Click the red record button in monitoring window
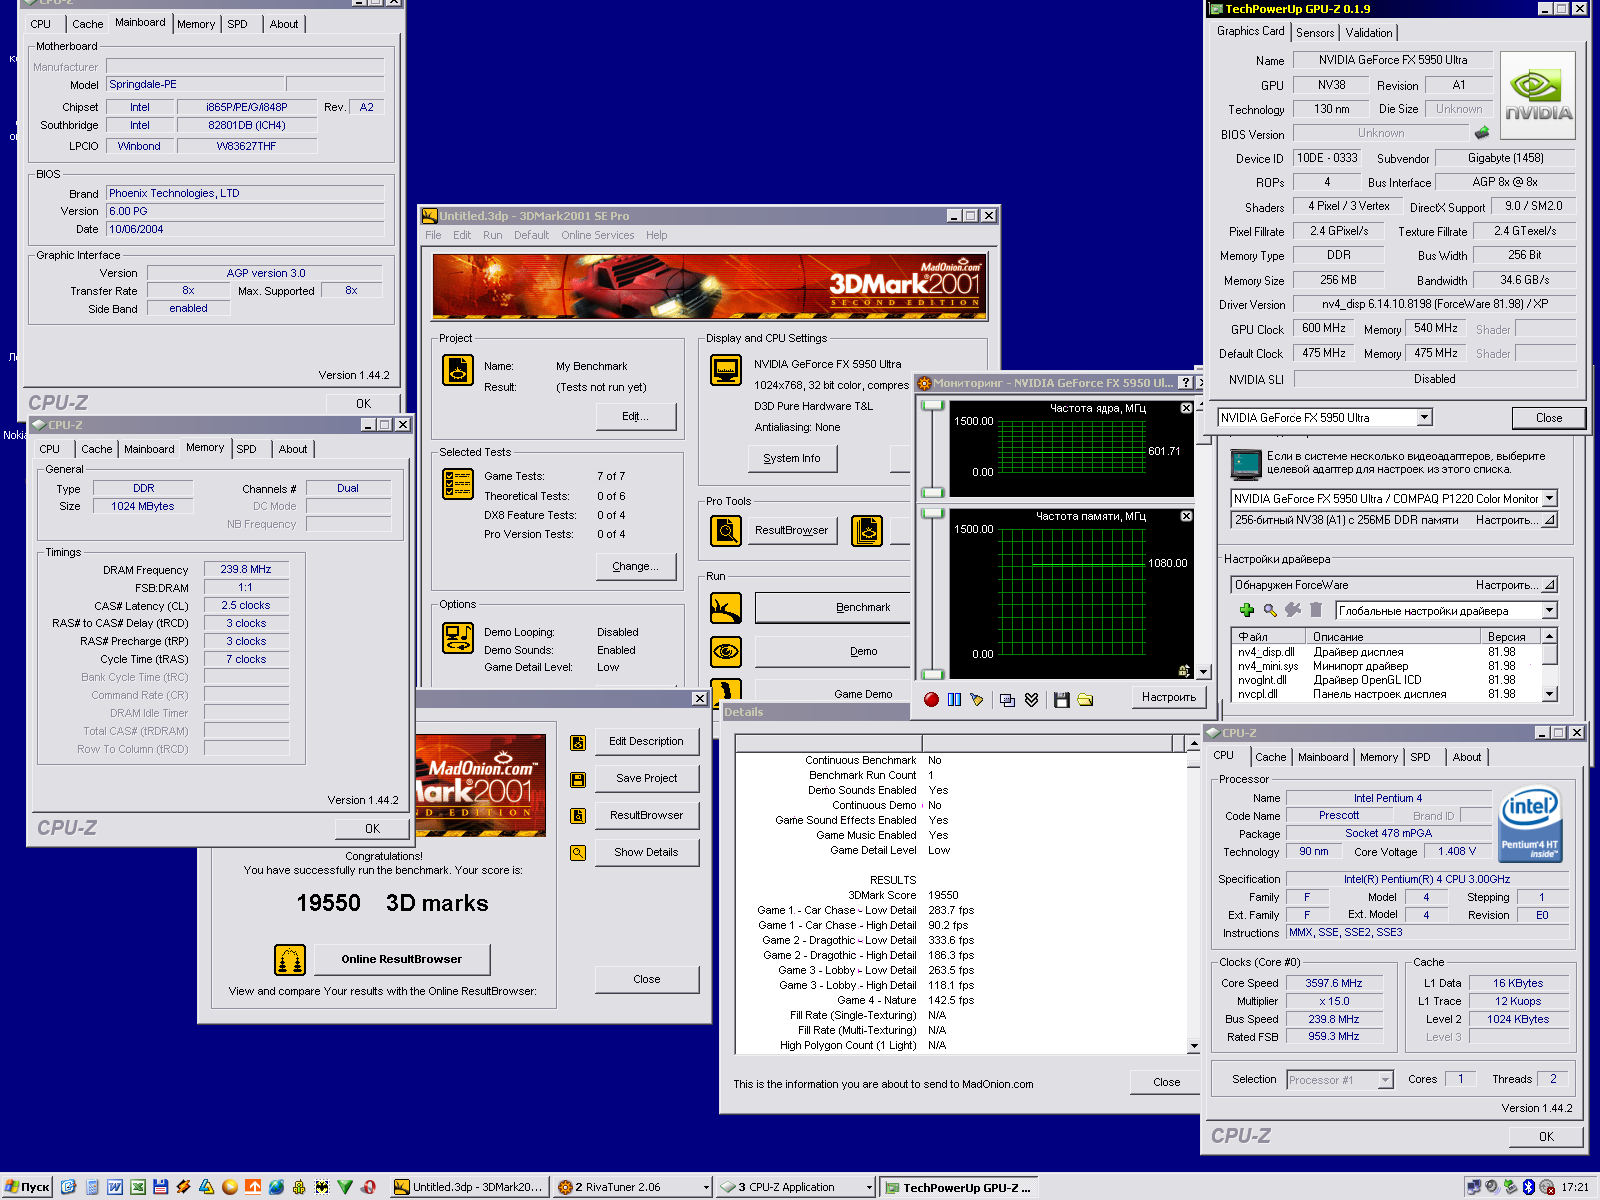This screenshot has height=1200, width=1600. [931, 699]
